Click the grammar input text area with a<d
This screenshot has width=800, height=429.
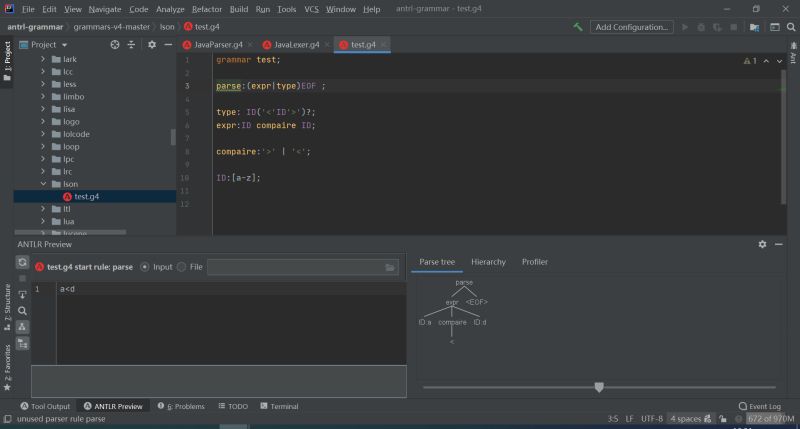tap(232, 323)
